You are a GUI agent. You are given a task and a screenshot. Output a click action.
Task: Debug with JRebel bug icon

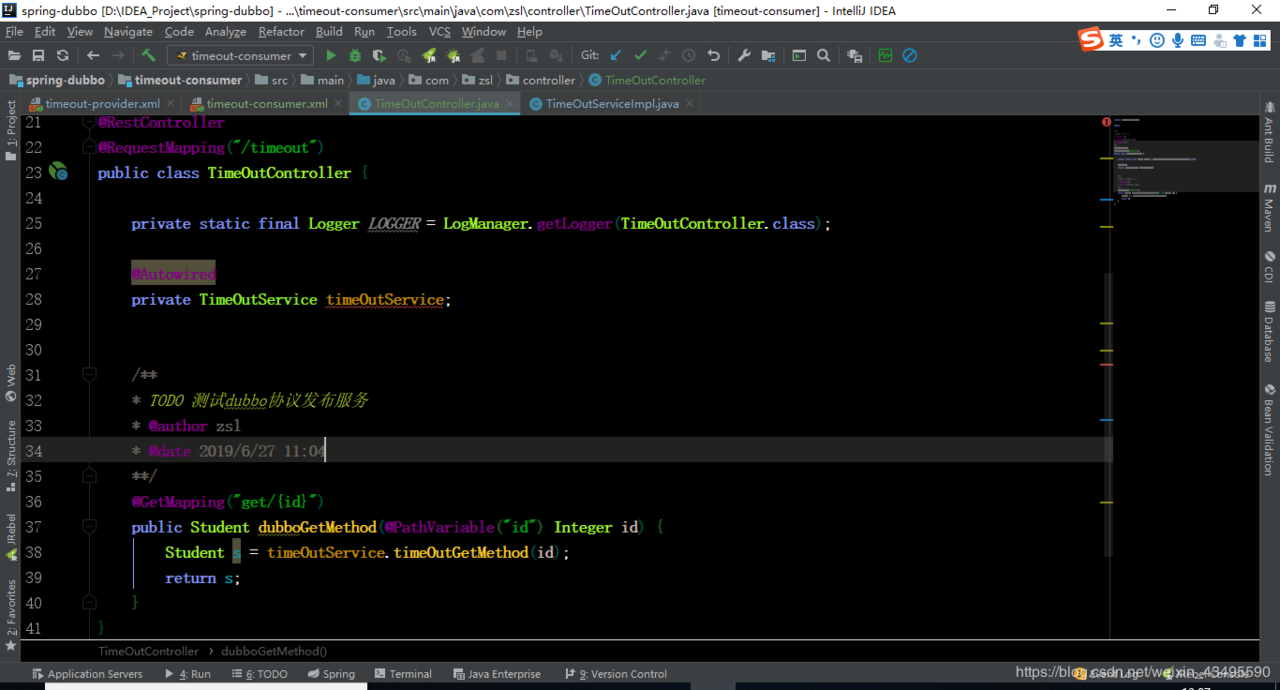[x=453, y=56]
